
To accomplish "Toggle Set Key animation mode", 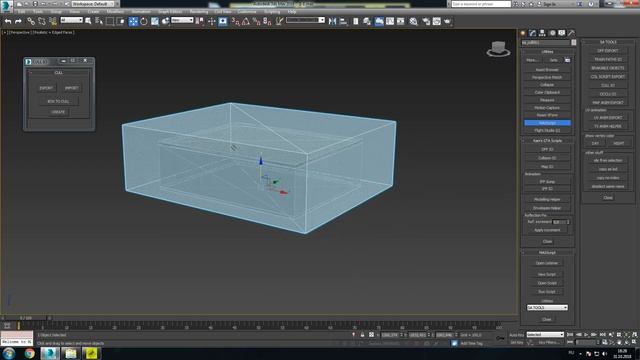I will point(517,342).
